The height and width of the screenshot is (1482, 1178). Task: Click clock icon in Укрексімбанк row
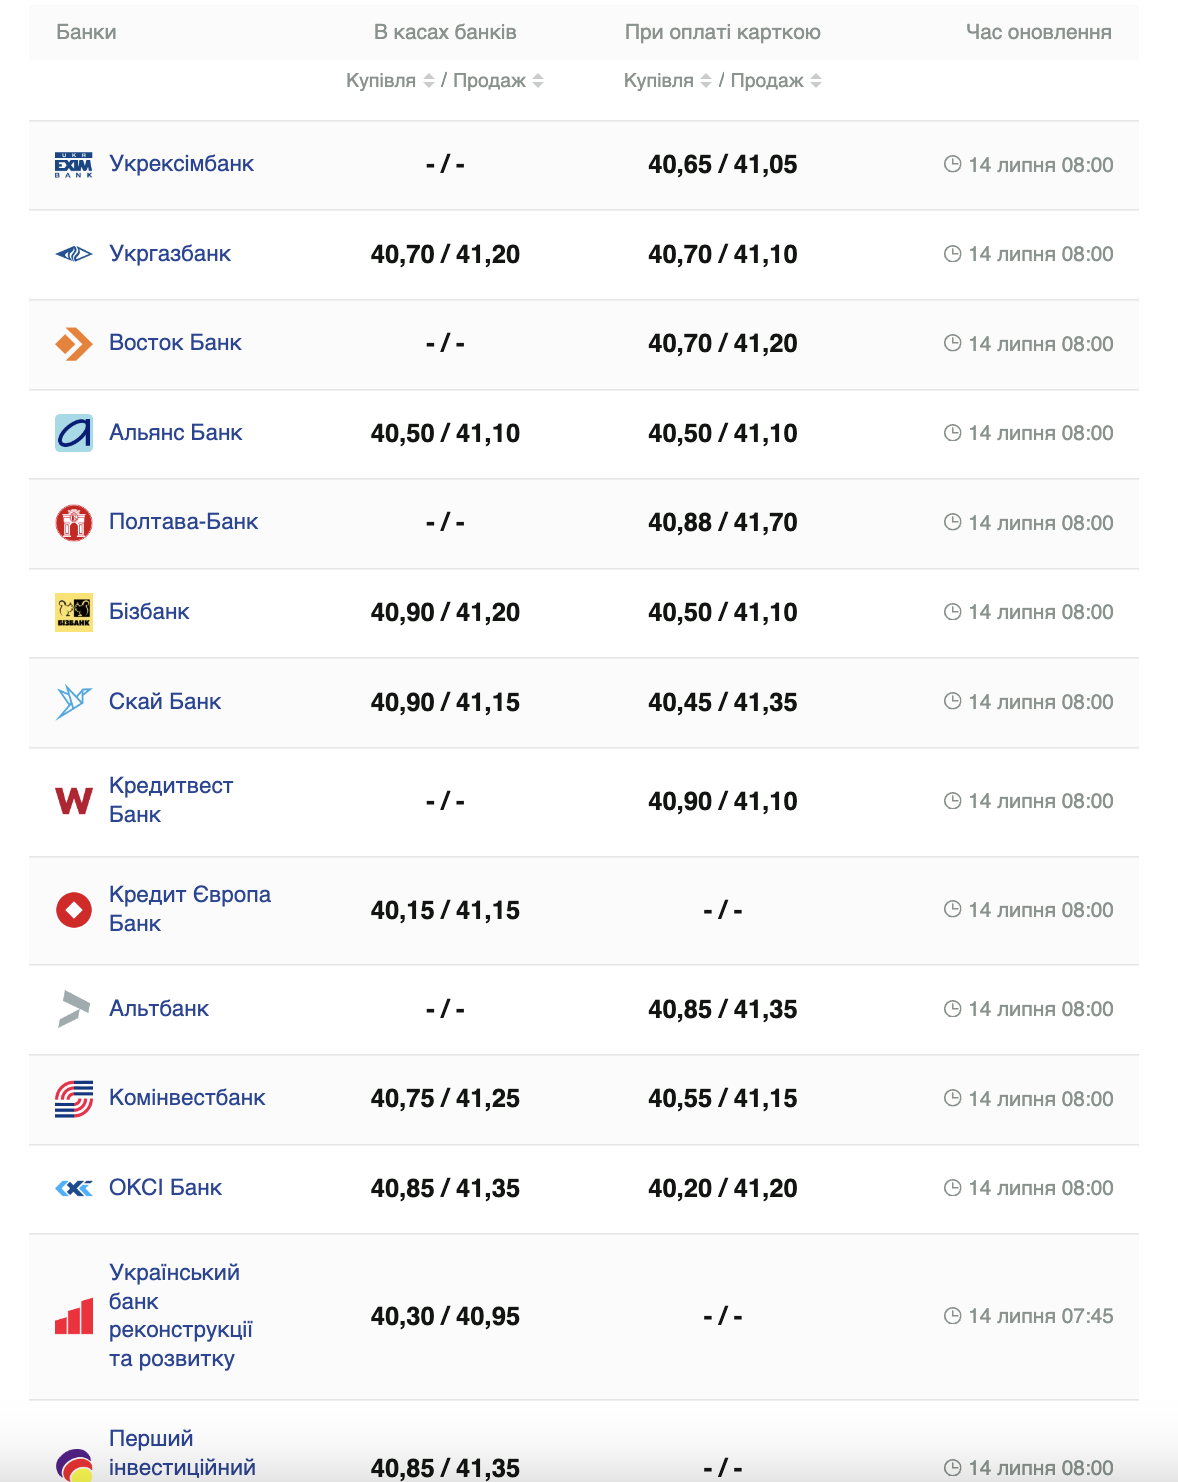952,164
